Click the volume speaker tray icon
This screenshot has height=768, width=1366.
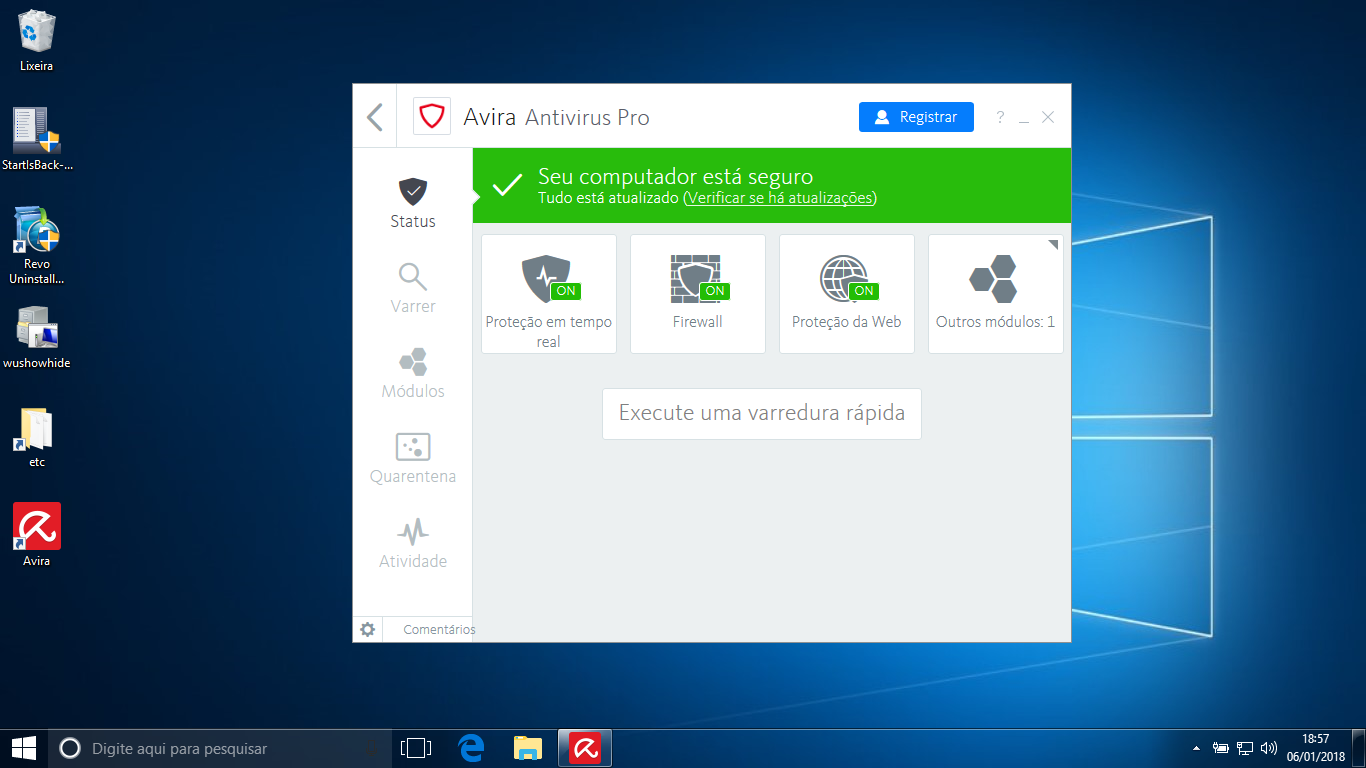(1269, 748)
